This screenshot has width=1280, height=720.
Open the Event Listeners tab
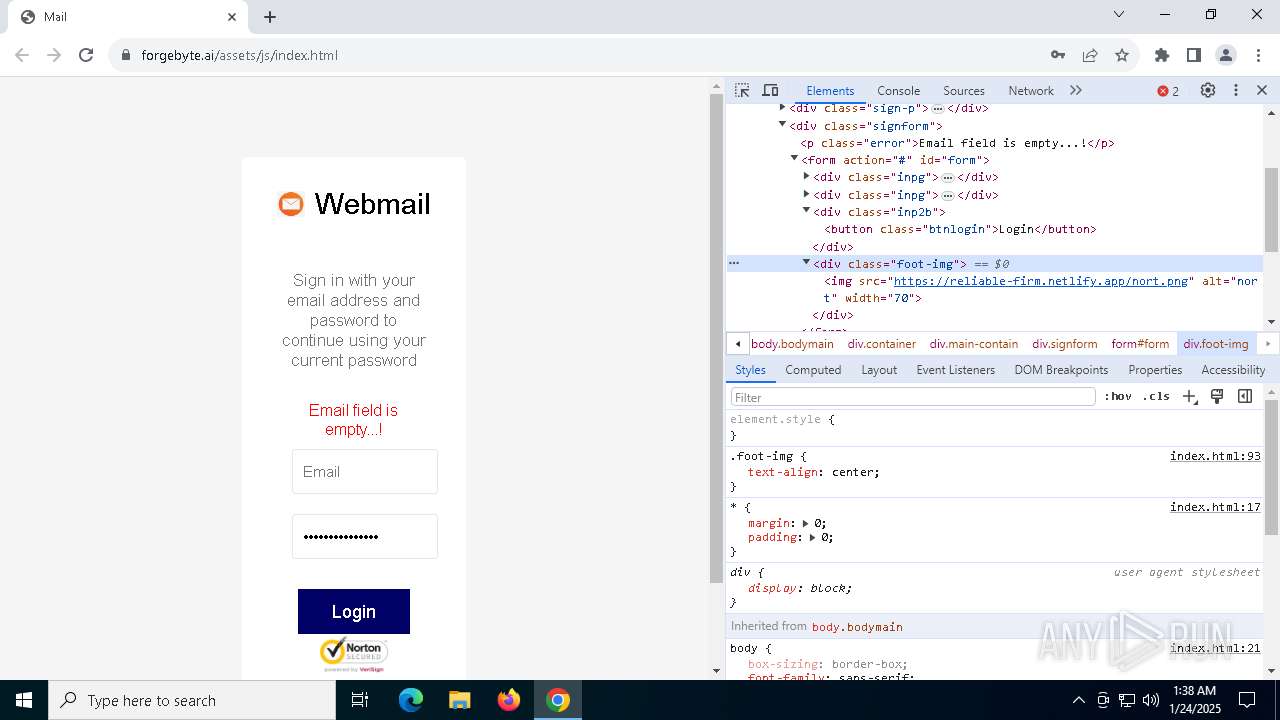[x=956, y=370]
